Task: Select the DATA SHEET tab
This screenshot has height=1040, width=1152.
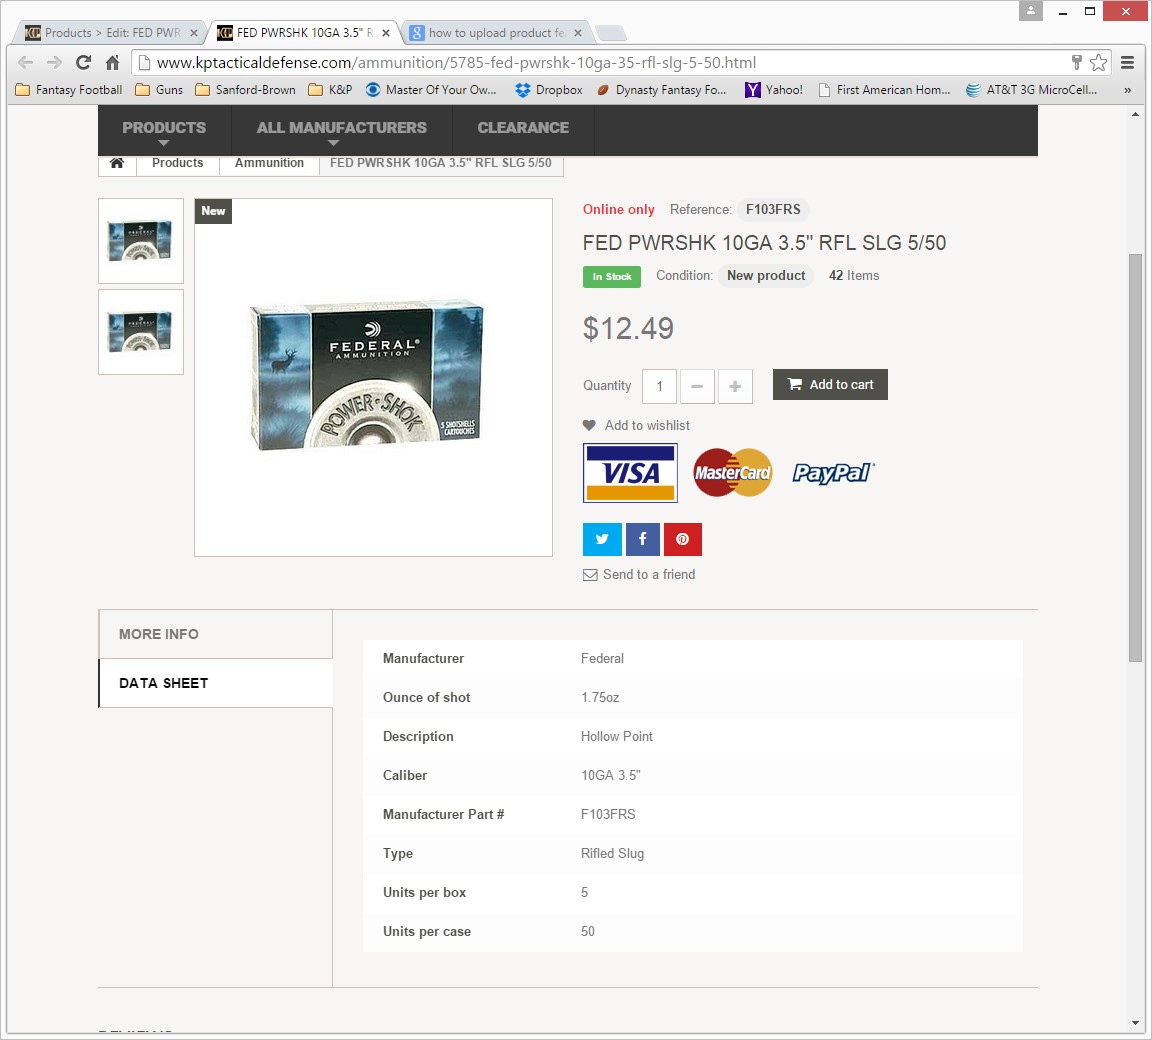Action: pos(215,683)
